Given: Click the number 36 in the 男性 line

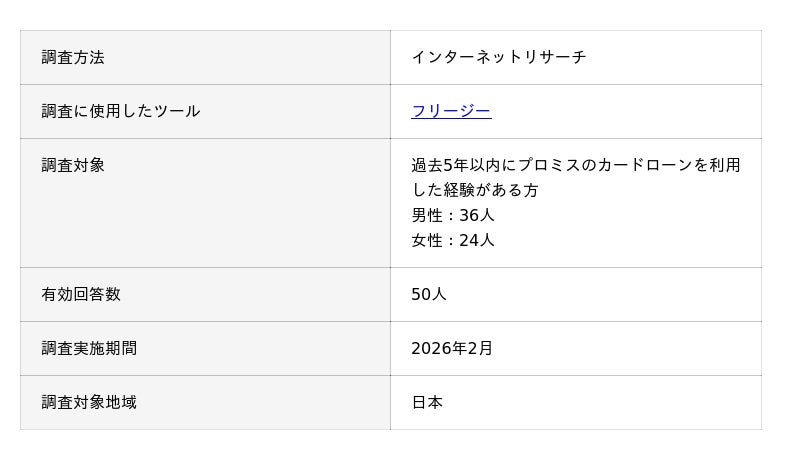Looking at the screenshot, I should point(469,215).
